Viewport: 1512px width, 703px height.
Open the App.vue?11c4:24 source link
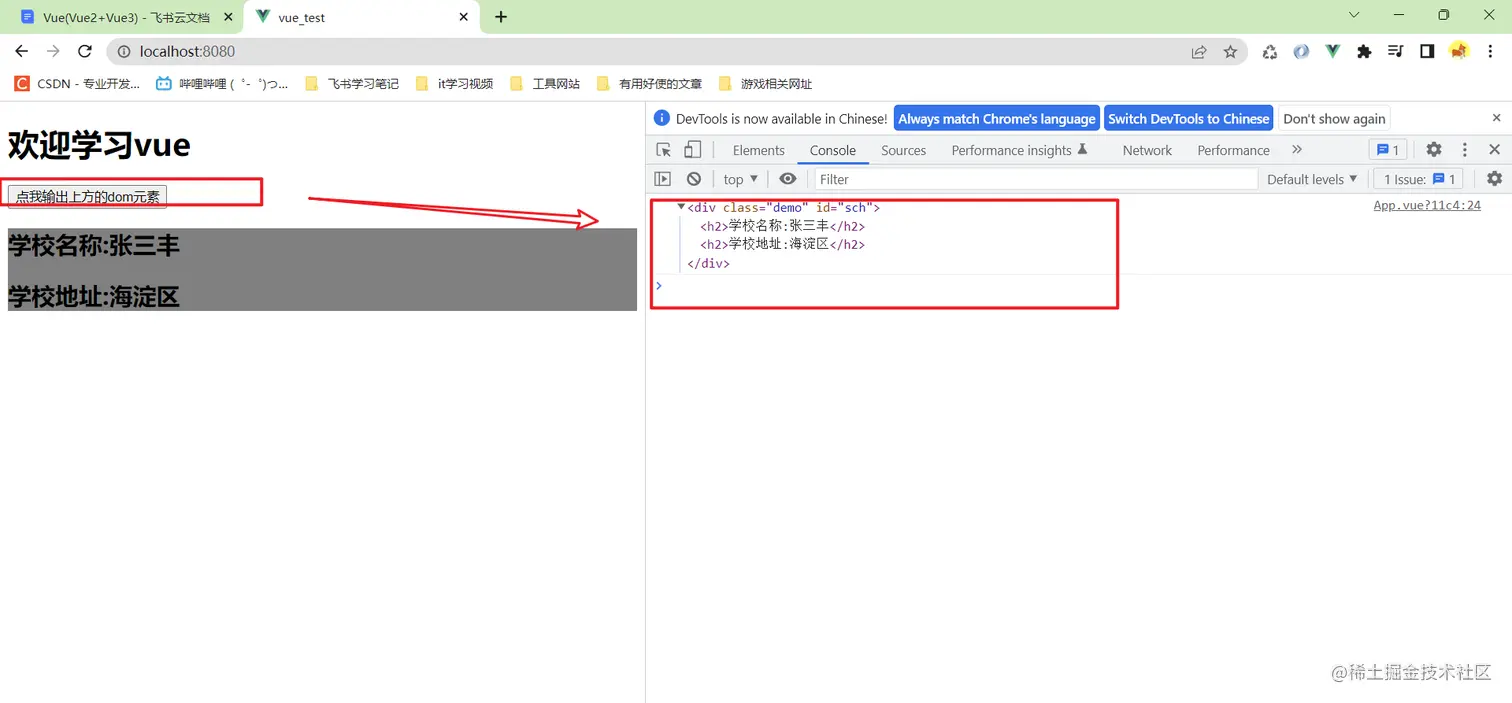click(1427, 205)
